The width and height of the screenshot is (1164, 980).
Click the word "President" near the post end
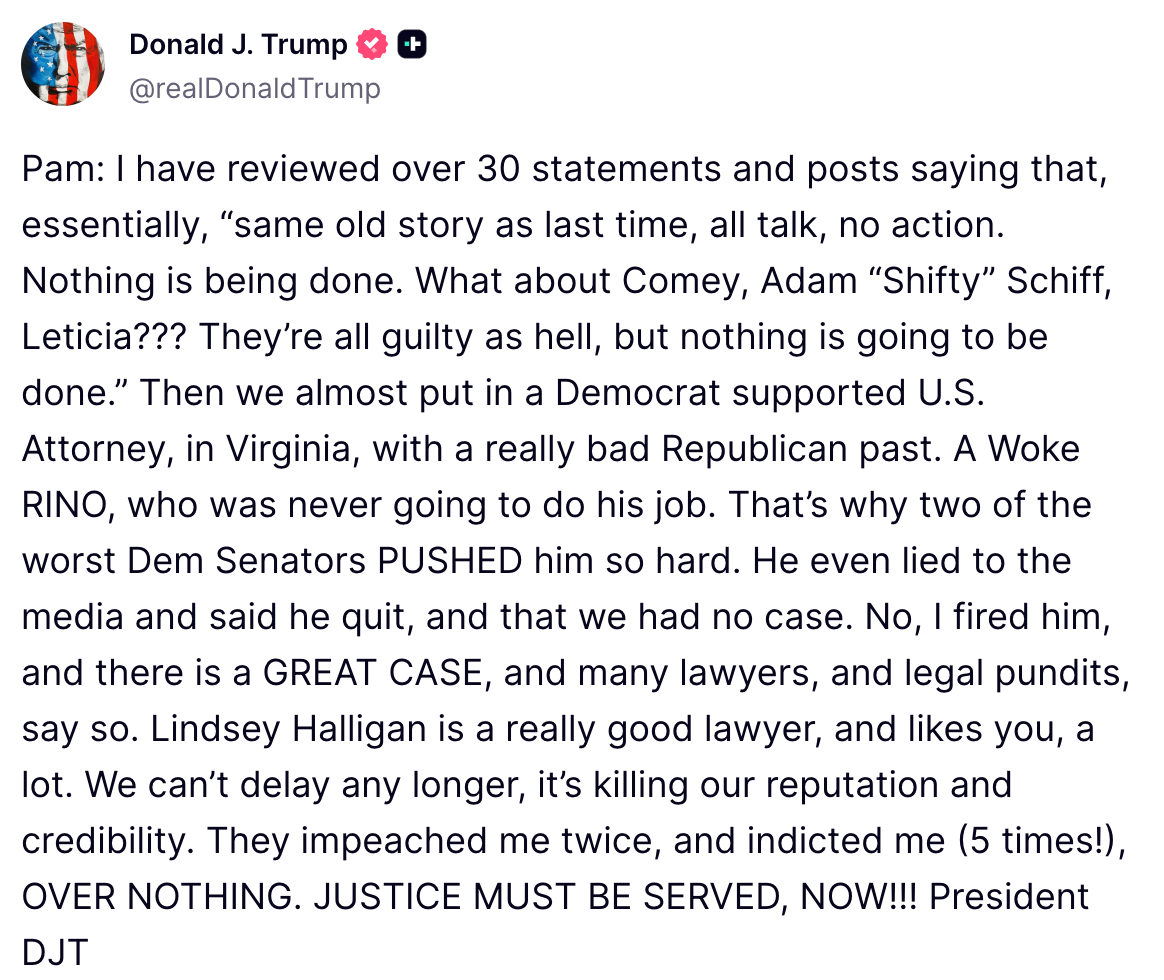click(x=1008, y=897)
